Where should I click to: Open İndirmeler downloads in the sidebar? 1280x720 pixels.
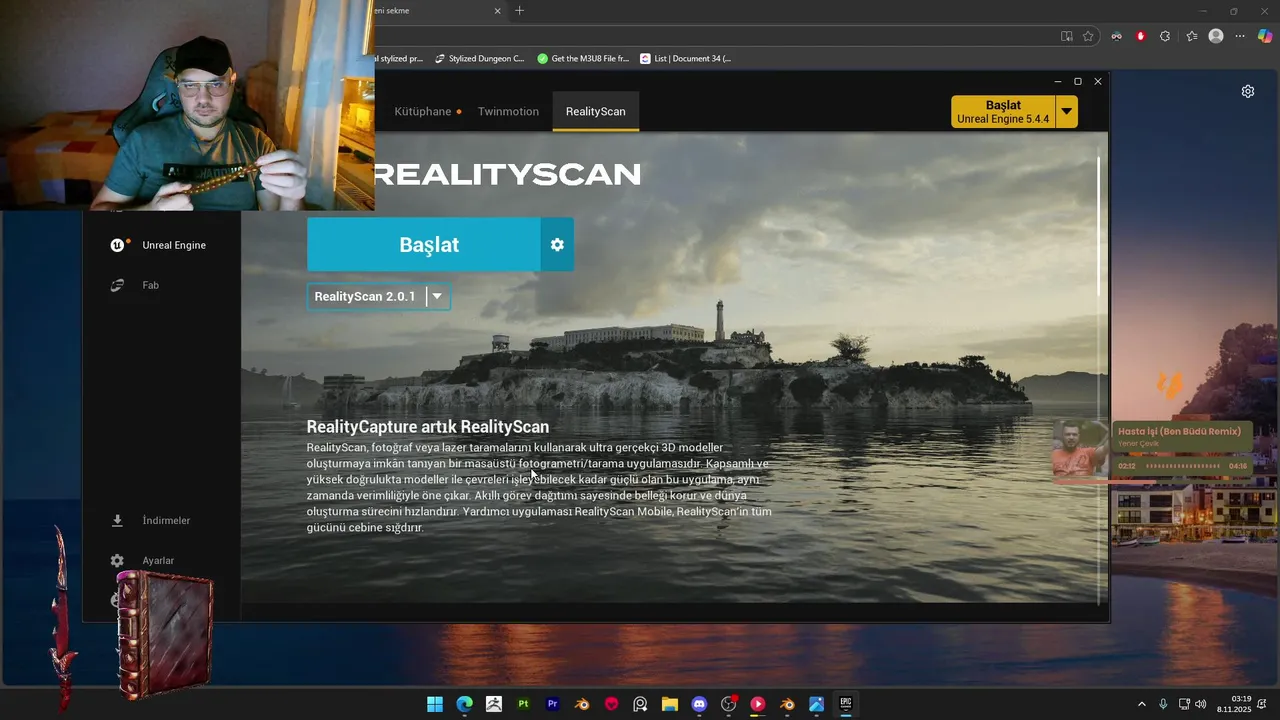coord(150,520)
